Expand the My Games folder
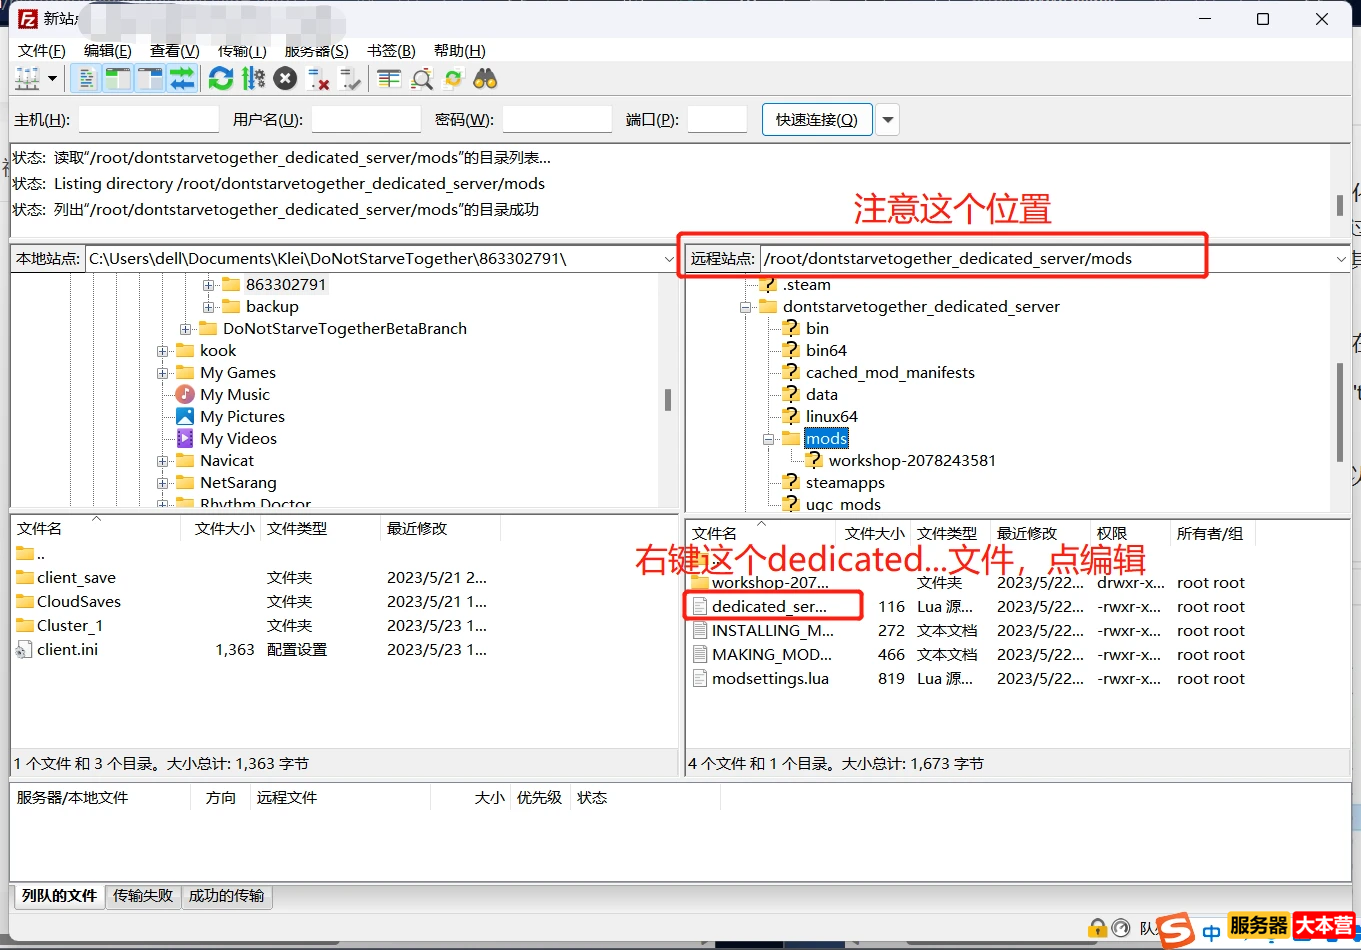1361x950 pixels. click(x=162, y=373)
